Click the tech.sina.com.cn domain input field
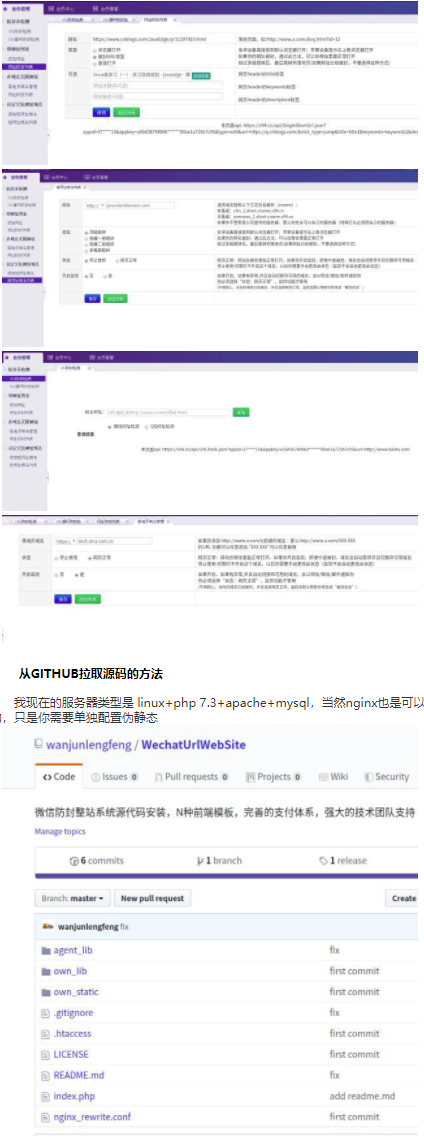The height and width of the screenshot is (1137, 424). point(115,540)
